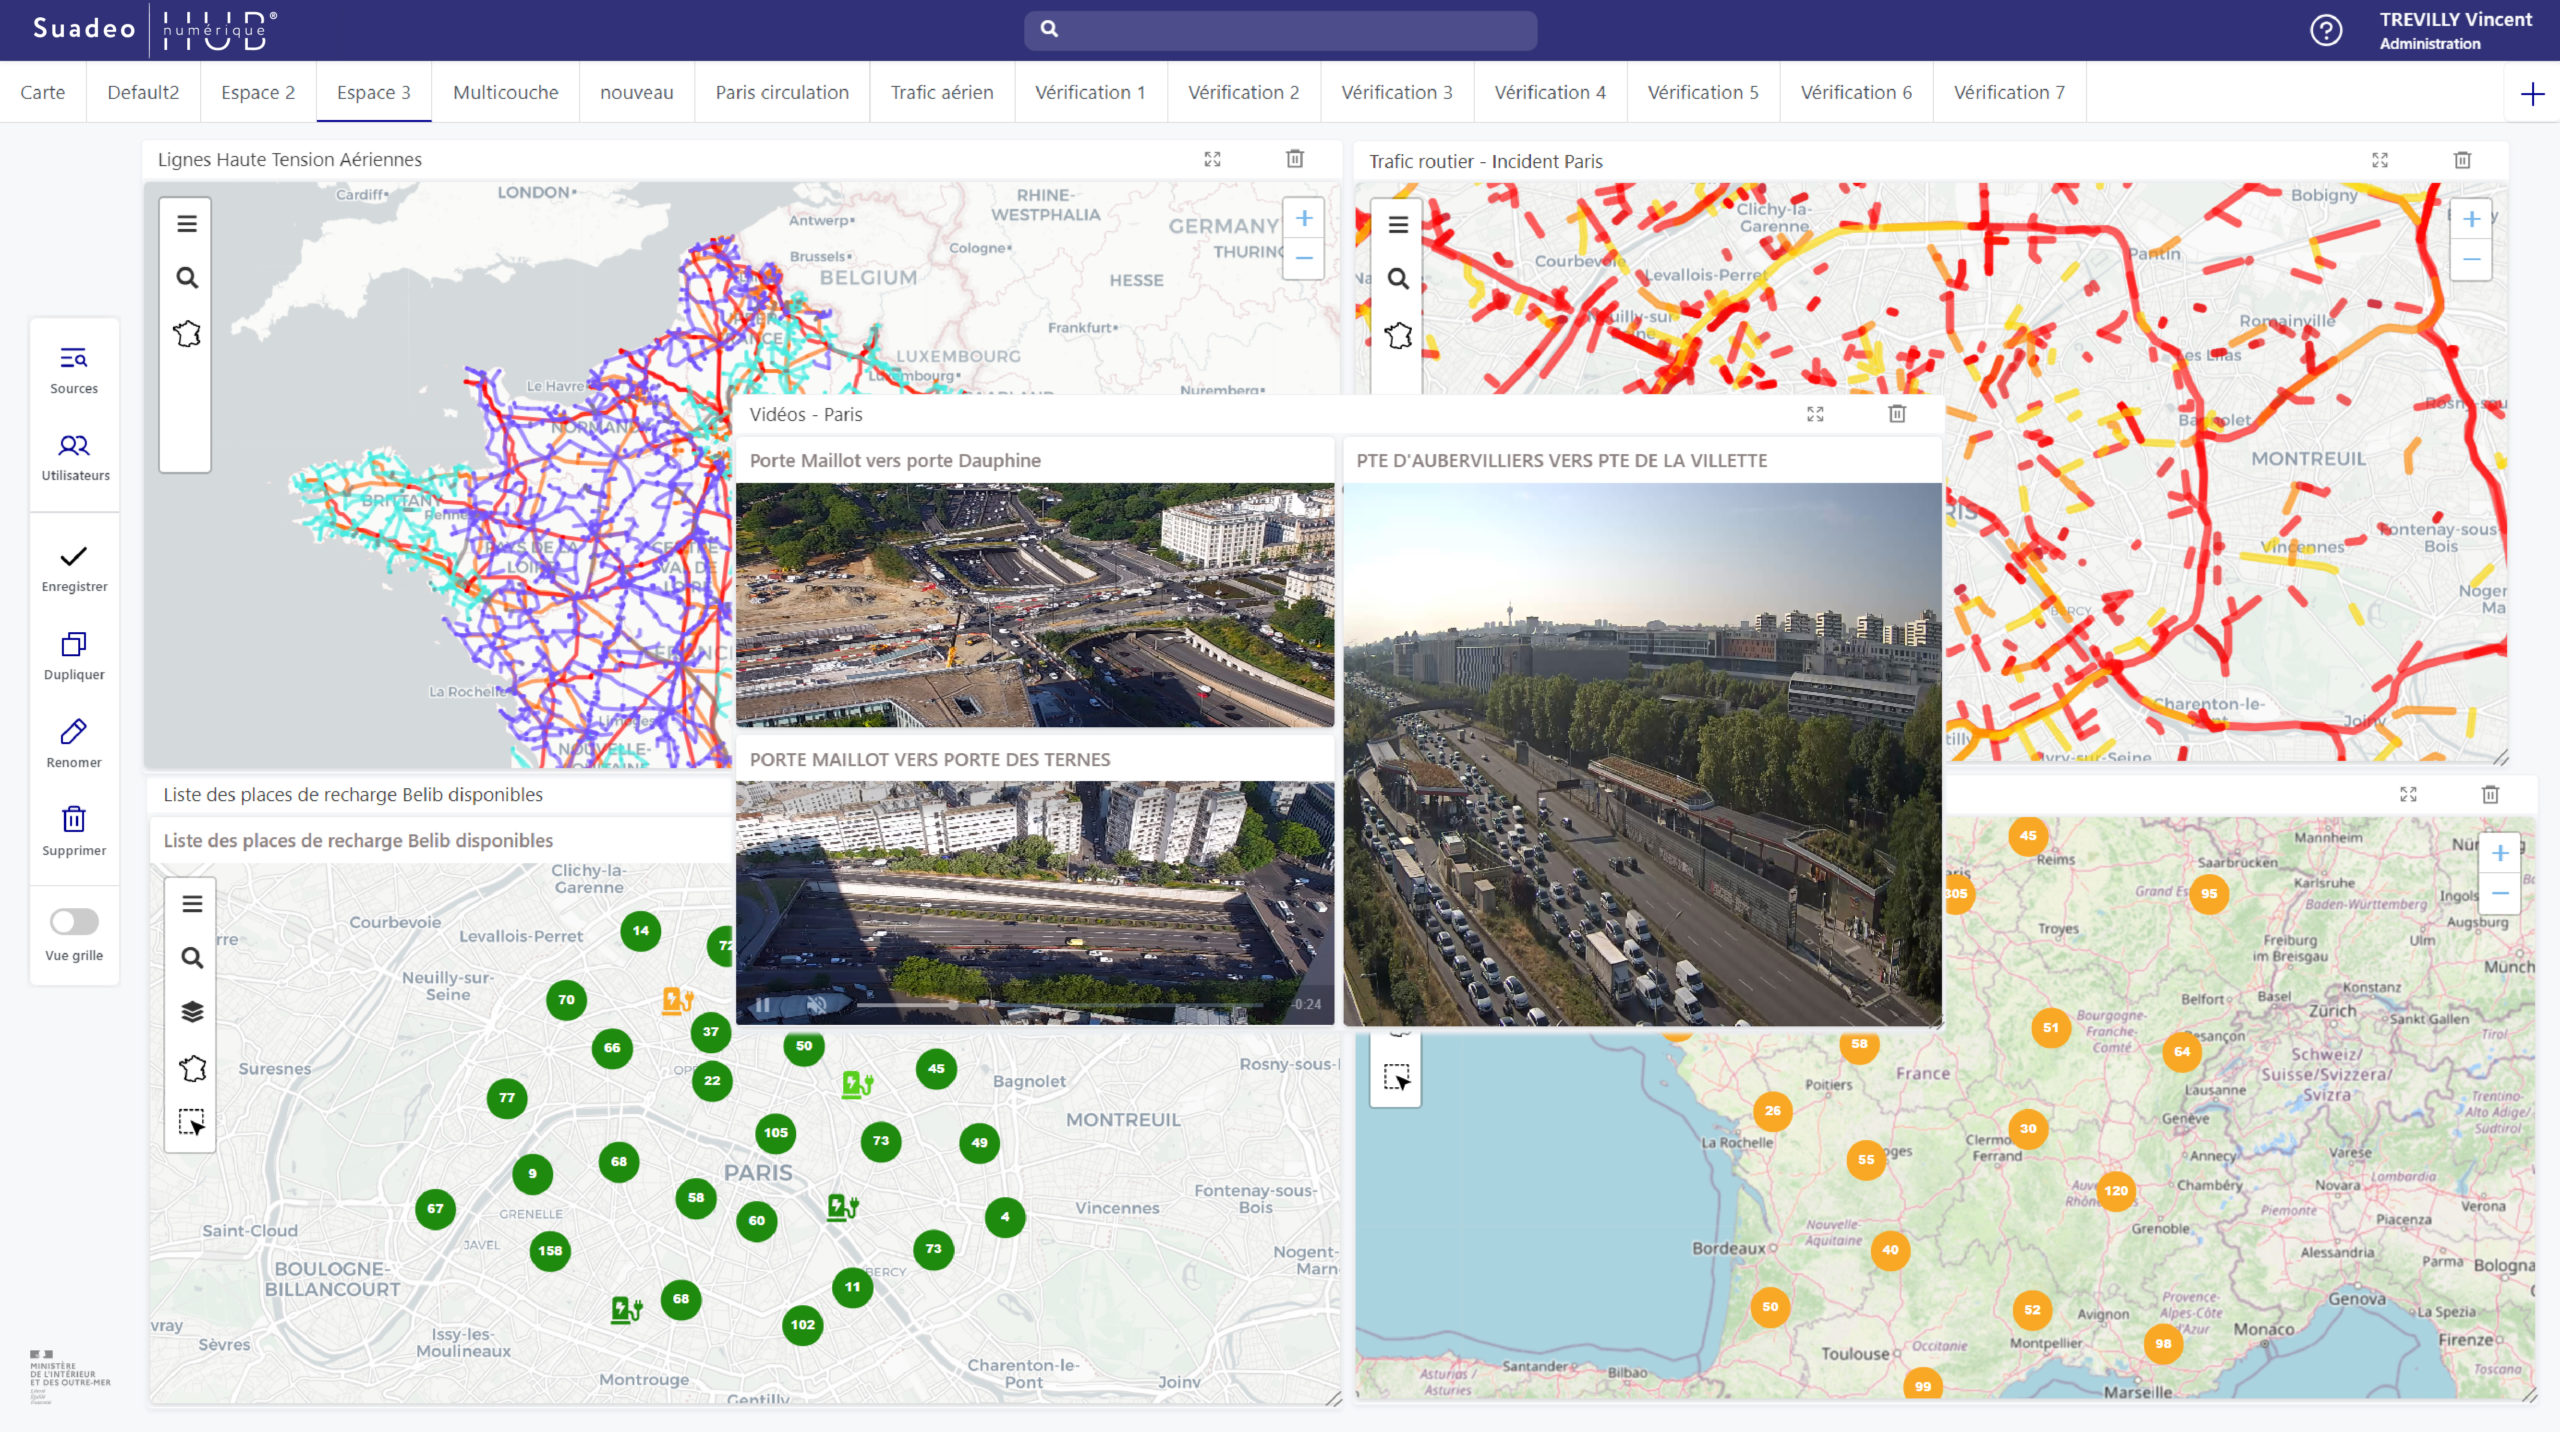The height and width of the screenshot is (1432, 2560).
Task: Click Supprimer trash icon in sidebar
Action: point(74,819)
